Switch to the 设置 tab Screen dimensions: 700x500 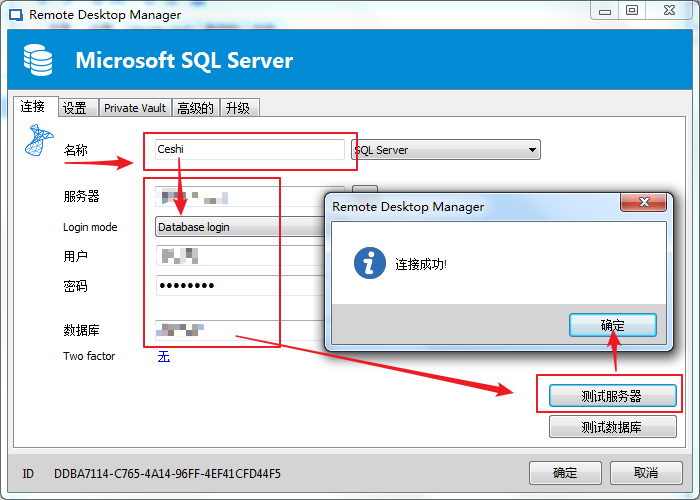coord(78,108)
